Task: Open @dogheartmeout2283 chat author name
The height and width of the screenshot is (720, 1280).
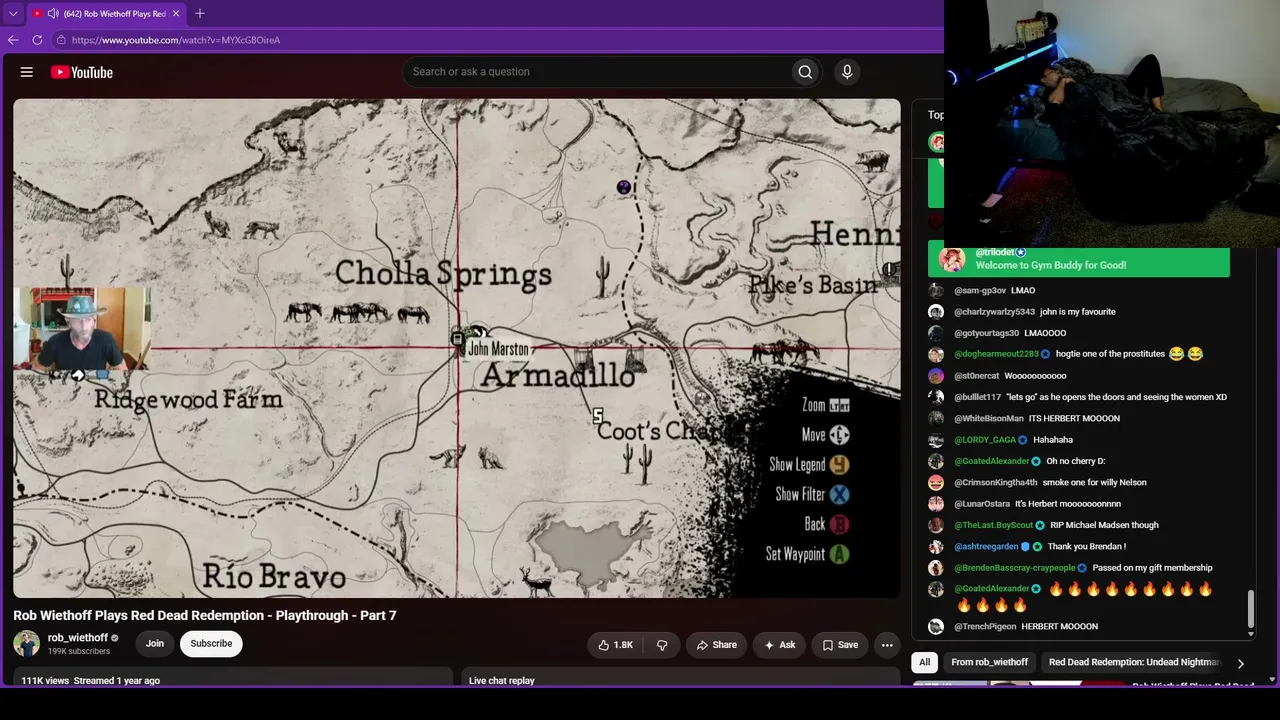Action: coord(996,354)
